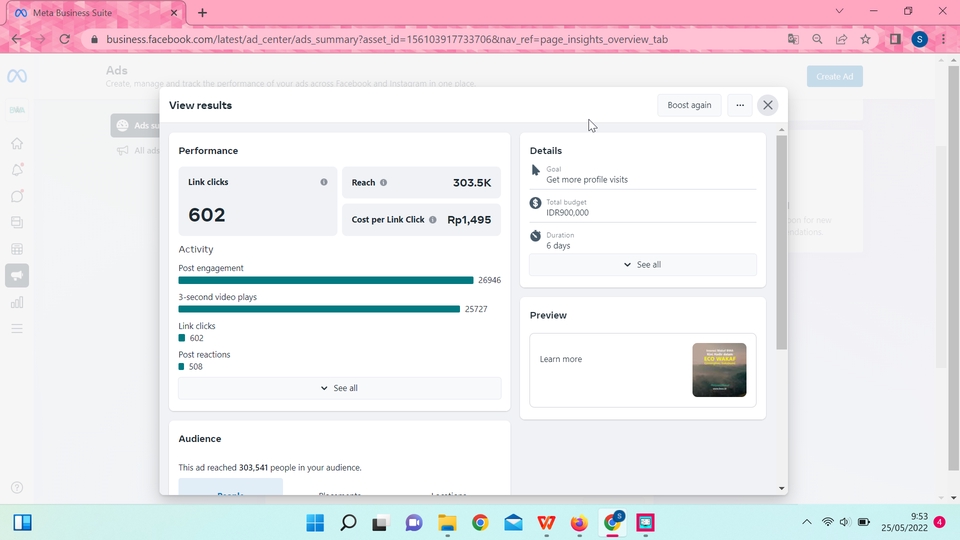Open more options ellipsis in View results
This screenshot has height=540, width=960.
pyautogui.click(x=740, y=105)
